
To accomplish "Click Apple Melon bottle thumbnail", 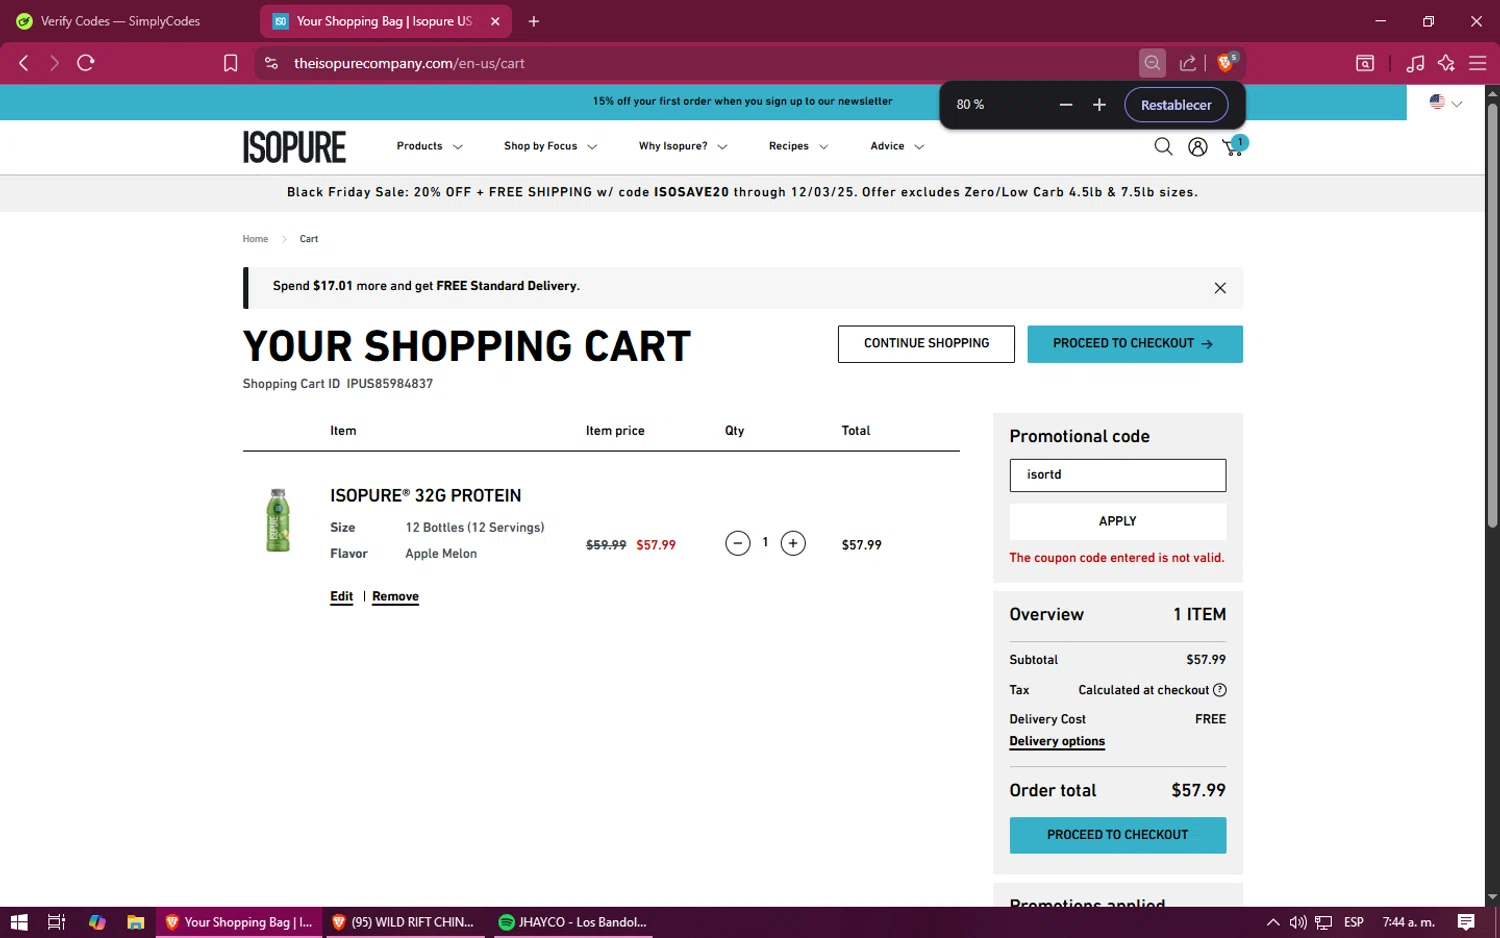I will pos(278,520).
